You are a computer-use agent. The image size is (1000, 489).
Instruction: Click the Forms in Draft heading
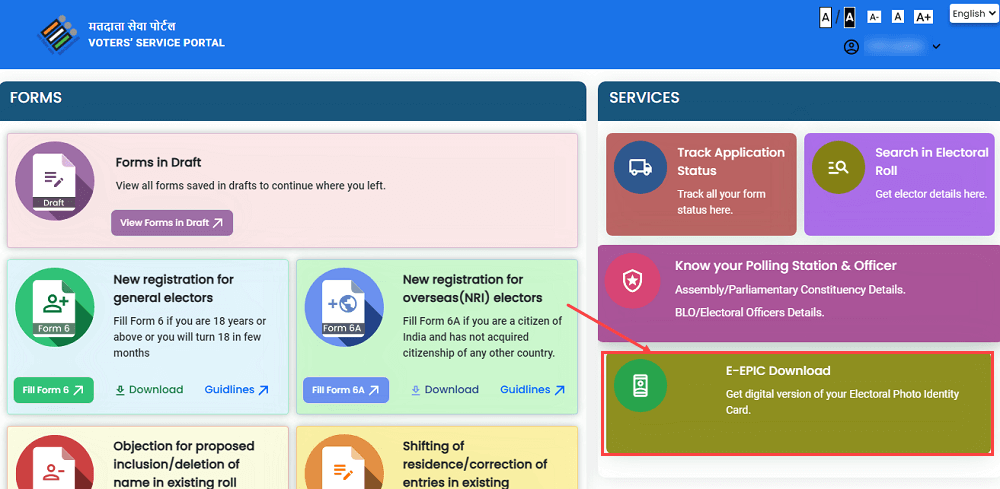pyautogui.click(x=159, y=163)
